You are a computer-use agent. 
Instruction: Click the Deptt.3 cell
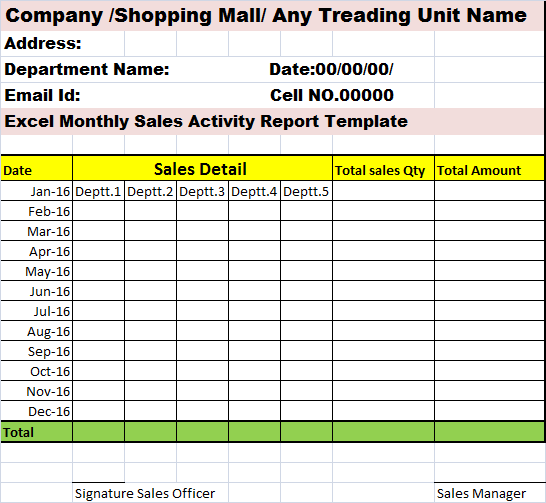pos(203,191)
